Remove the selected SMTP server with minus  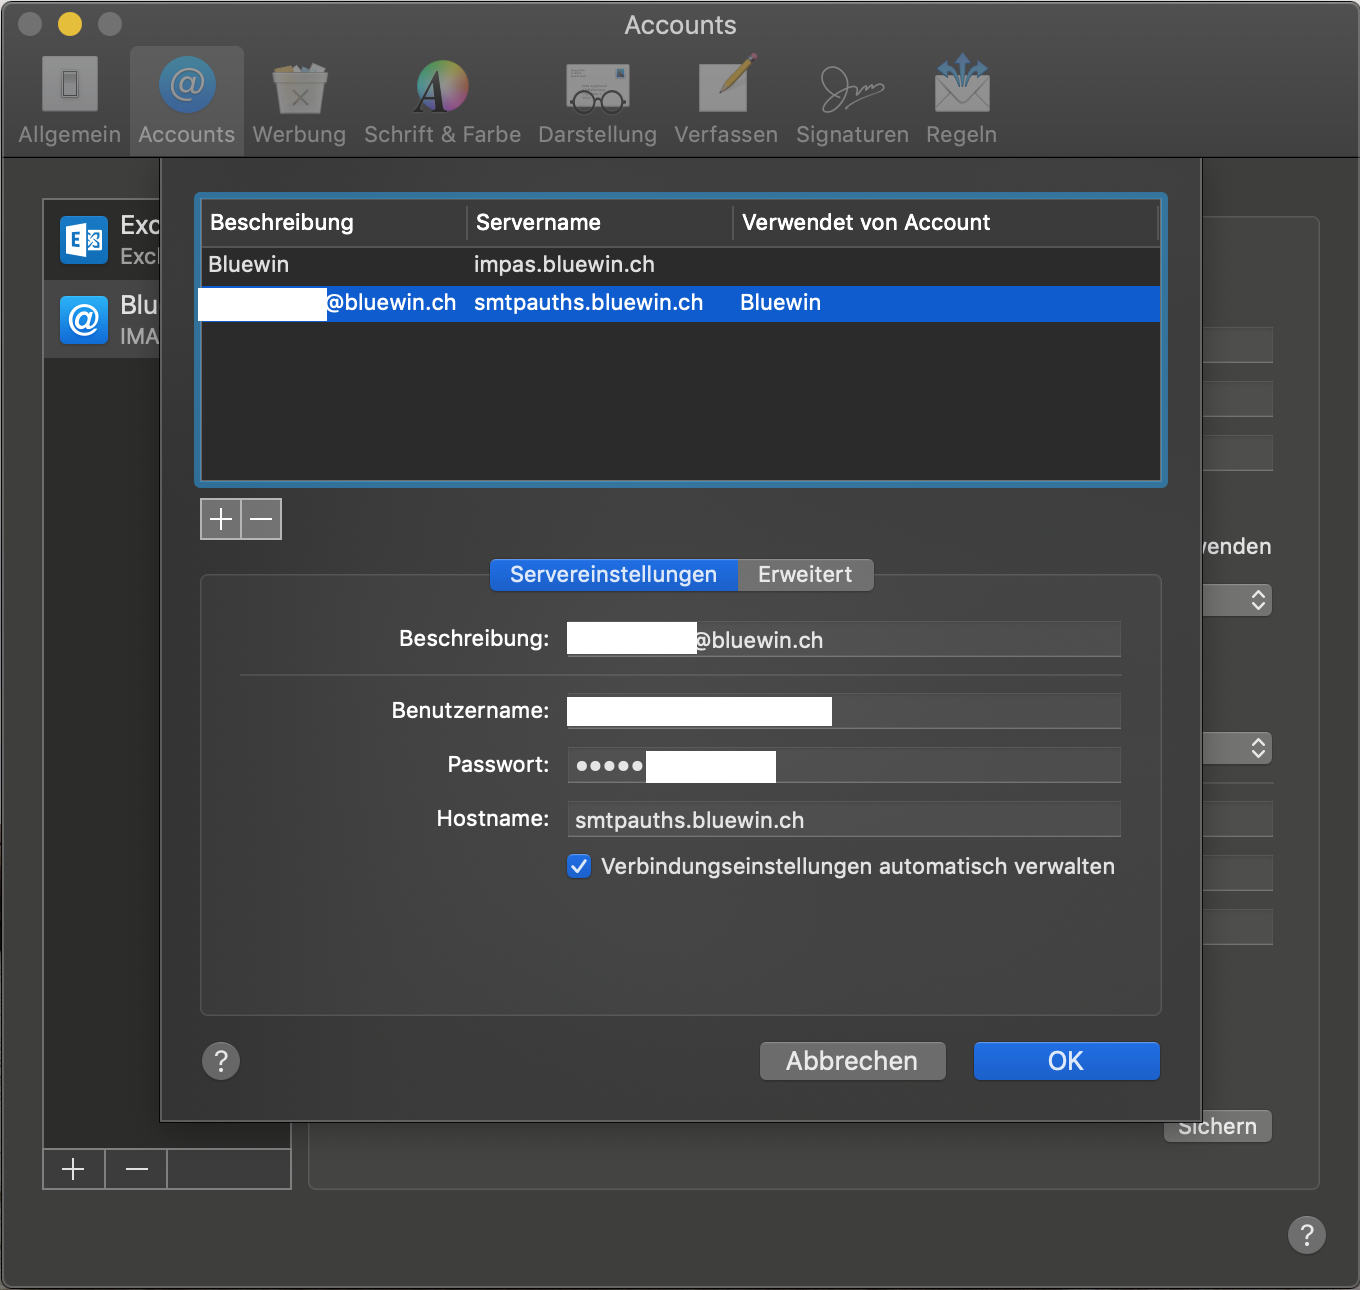261,519
